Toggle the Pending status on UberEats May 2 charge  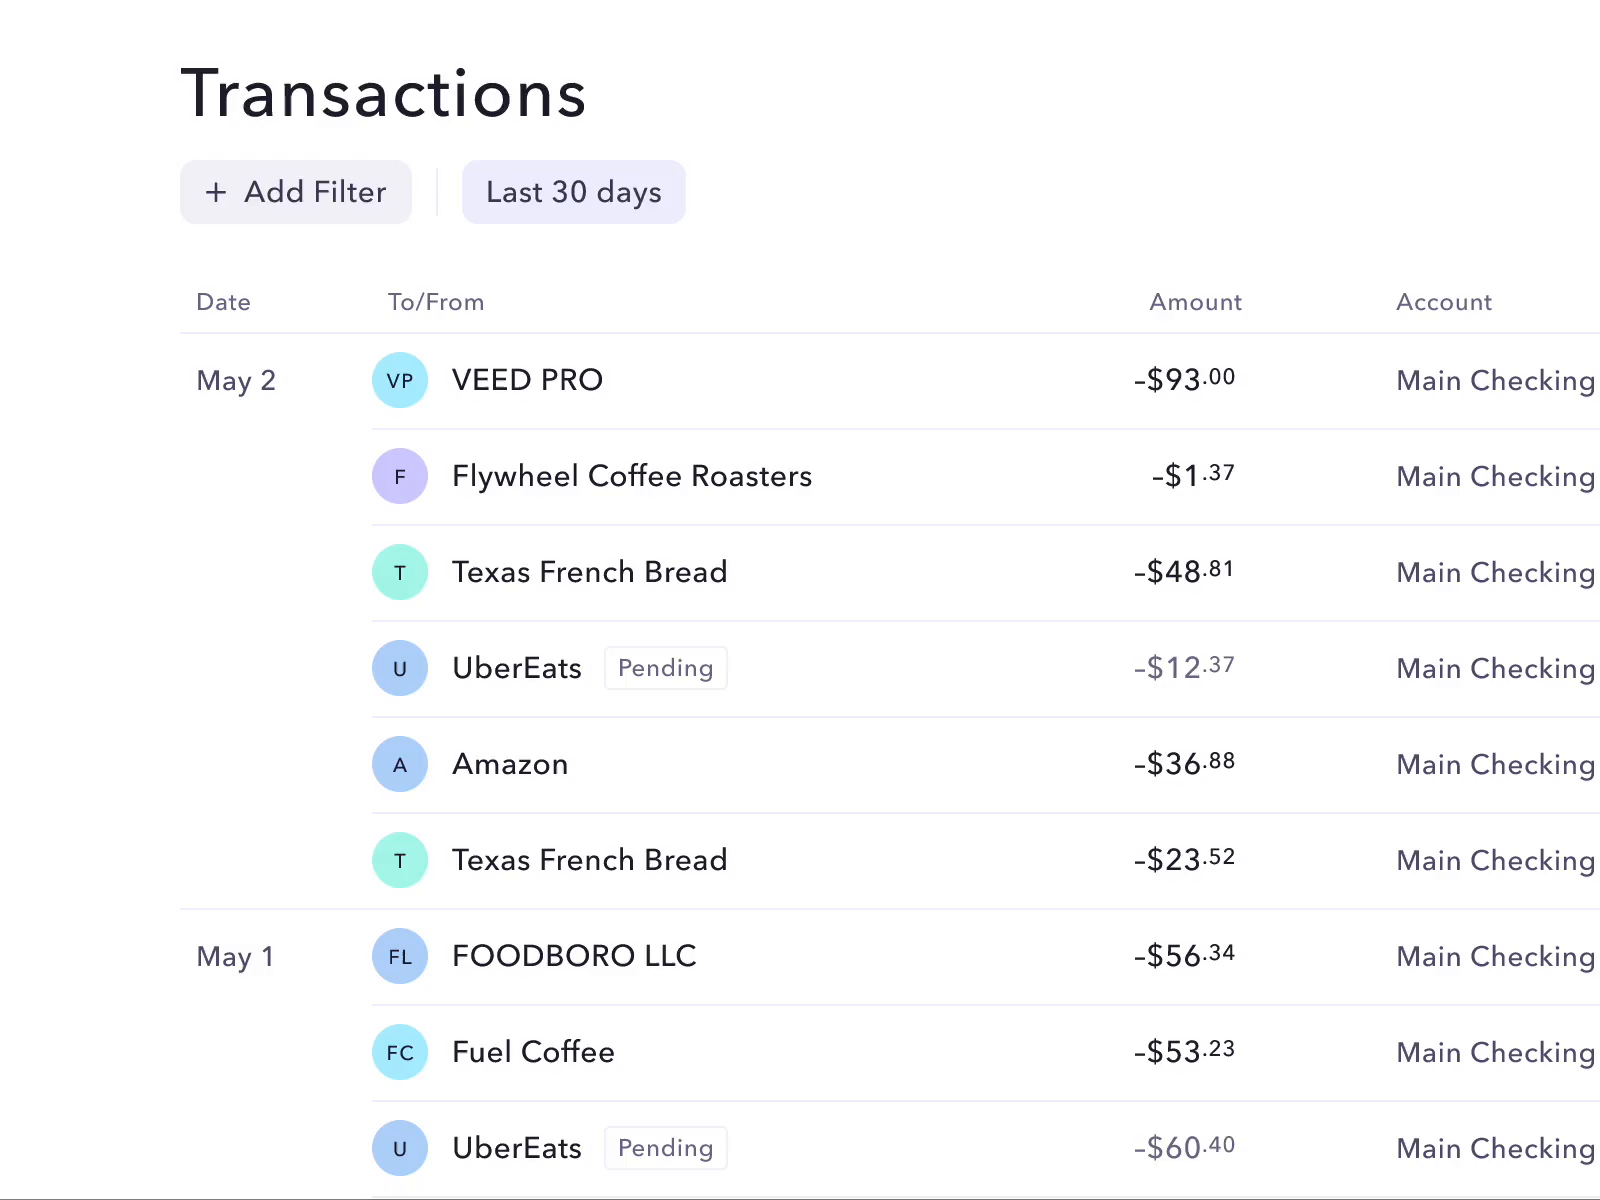pyautogui.click(x=665, y=668)
